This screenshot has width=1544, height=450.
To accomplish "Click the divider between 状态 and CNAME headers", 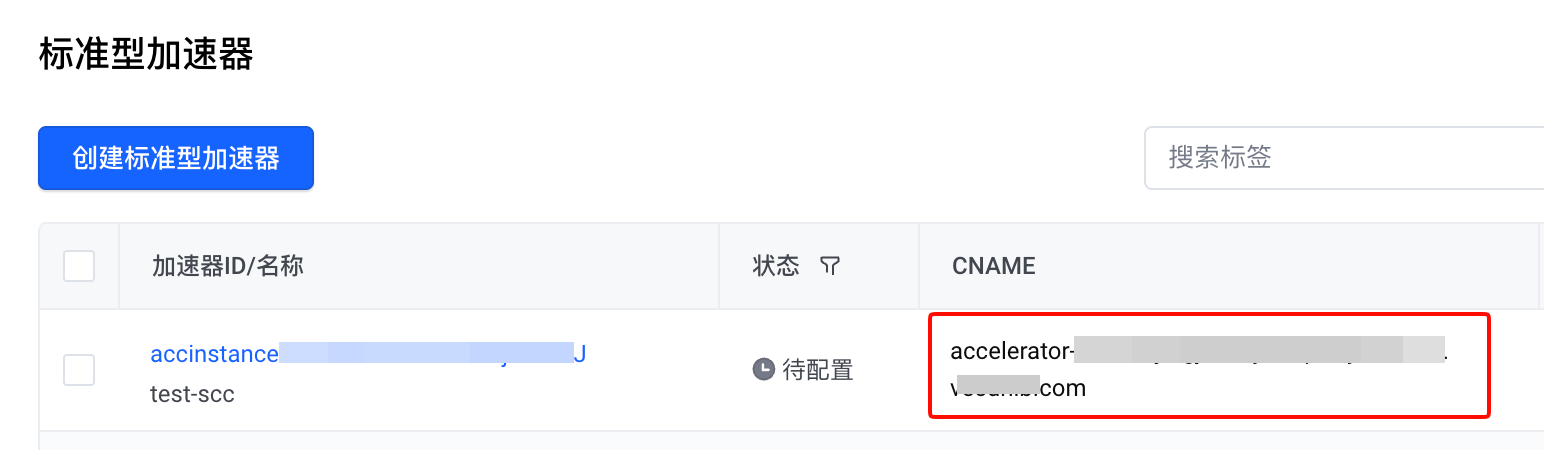I will pyautogui.click(x=919, y=266).
